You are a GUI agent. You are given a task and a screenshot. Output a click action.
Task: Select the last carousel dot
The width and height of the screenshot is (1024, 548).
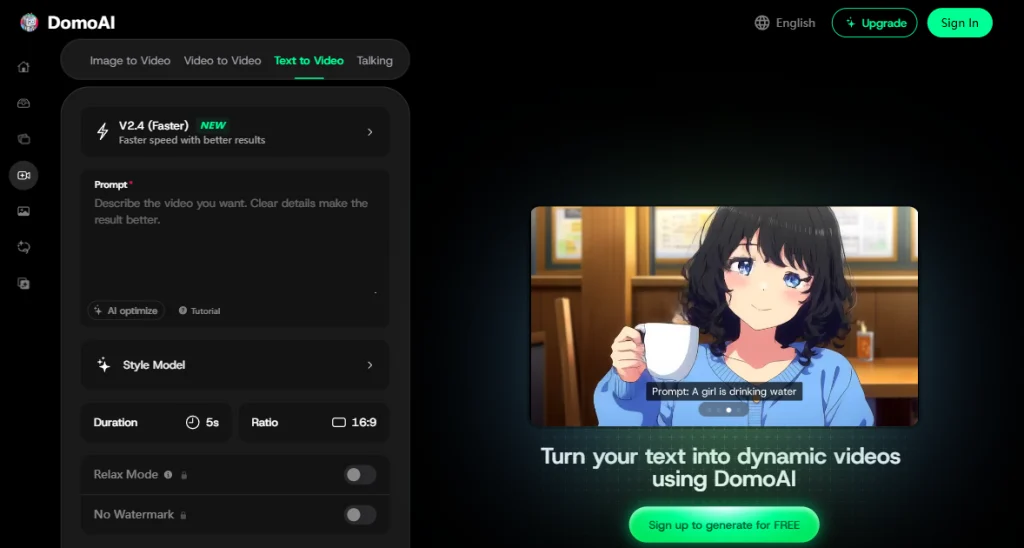coord(739,410)
